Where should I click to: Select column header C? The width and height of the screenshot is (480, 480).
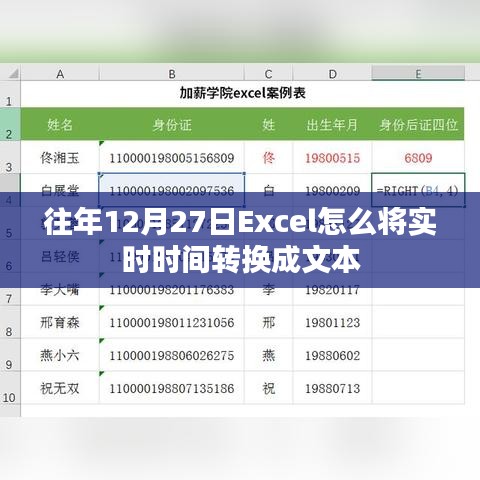click(268, 73)
